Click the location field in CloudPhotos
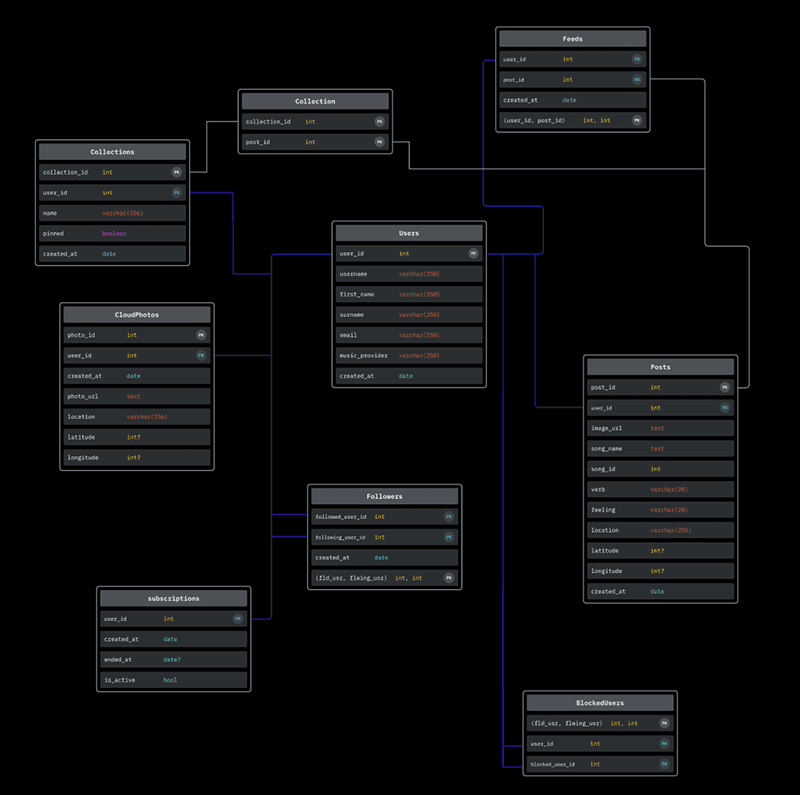 click(137, 417)
